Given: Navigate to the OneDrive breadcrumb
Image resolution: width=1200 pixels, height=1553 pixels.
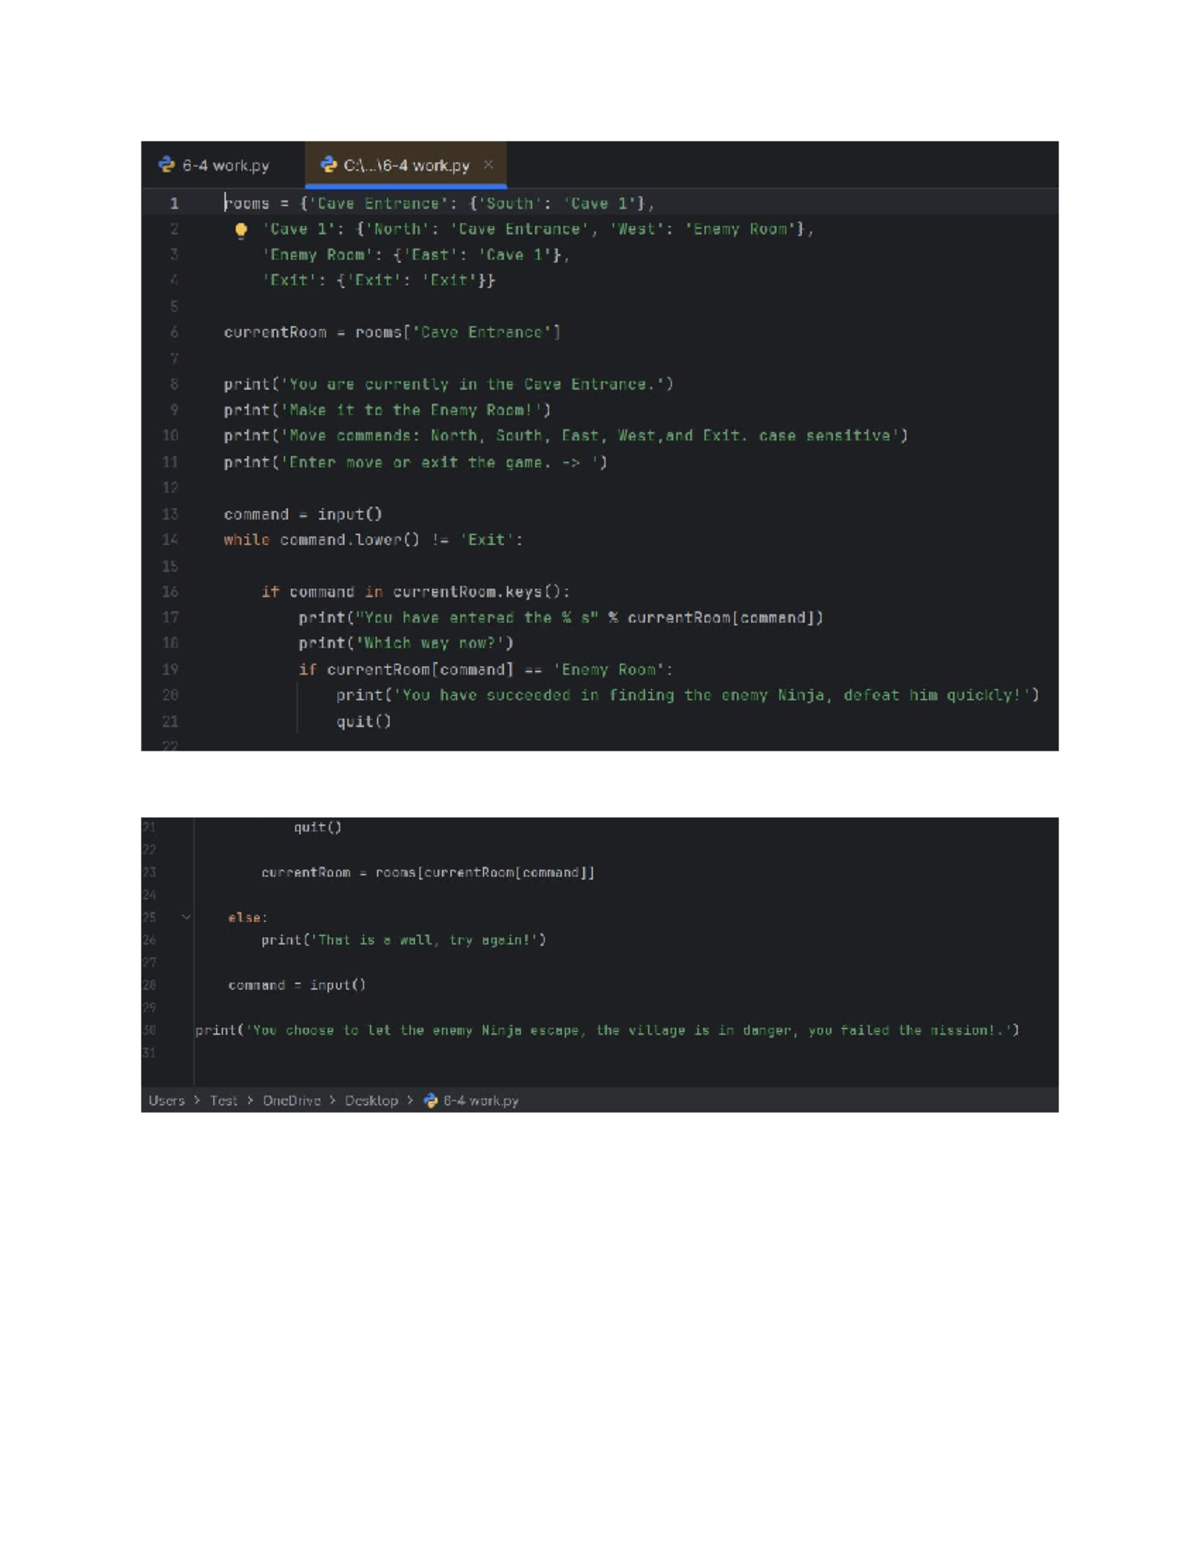Looking at the screenshot, I should click(291, 1100).
